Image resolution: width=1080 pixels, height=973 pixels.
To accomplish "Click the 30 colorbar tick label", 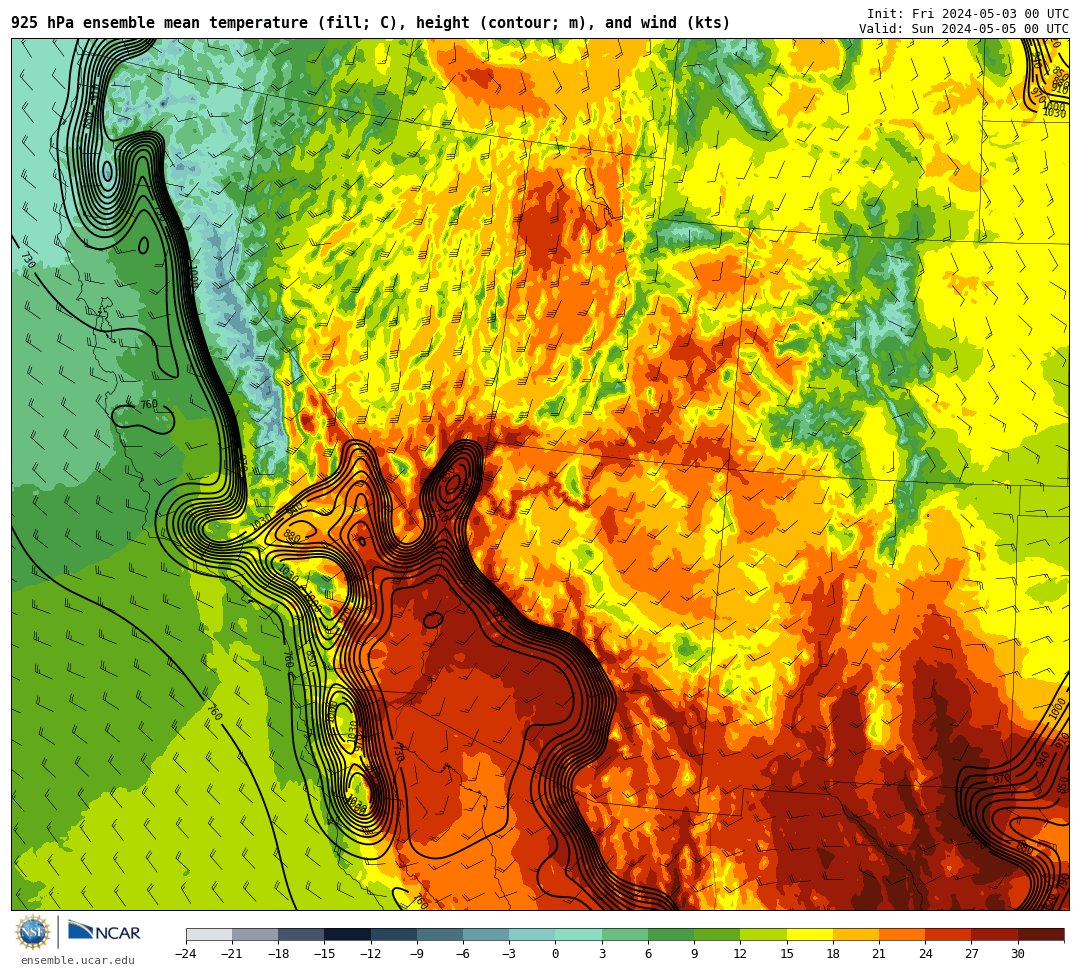I will click(x=1017, y=954).
